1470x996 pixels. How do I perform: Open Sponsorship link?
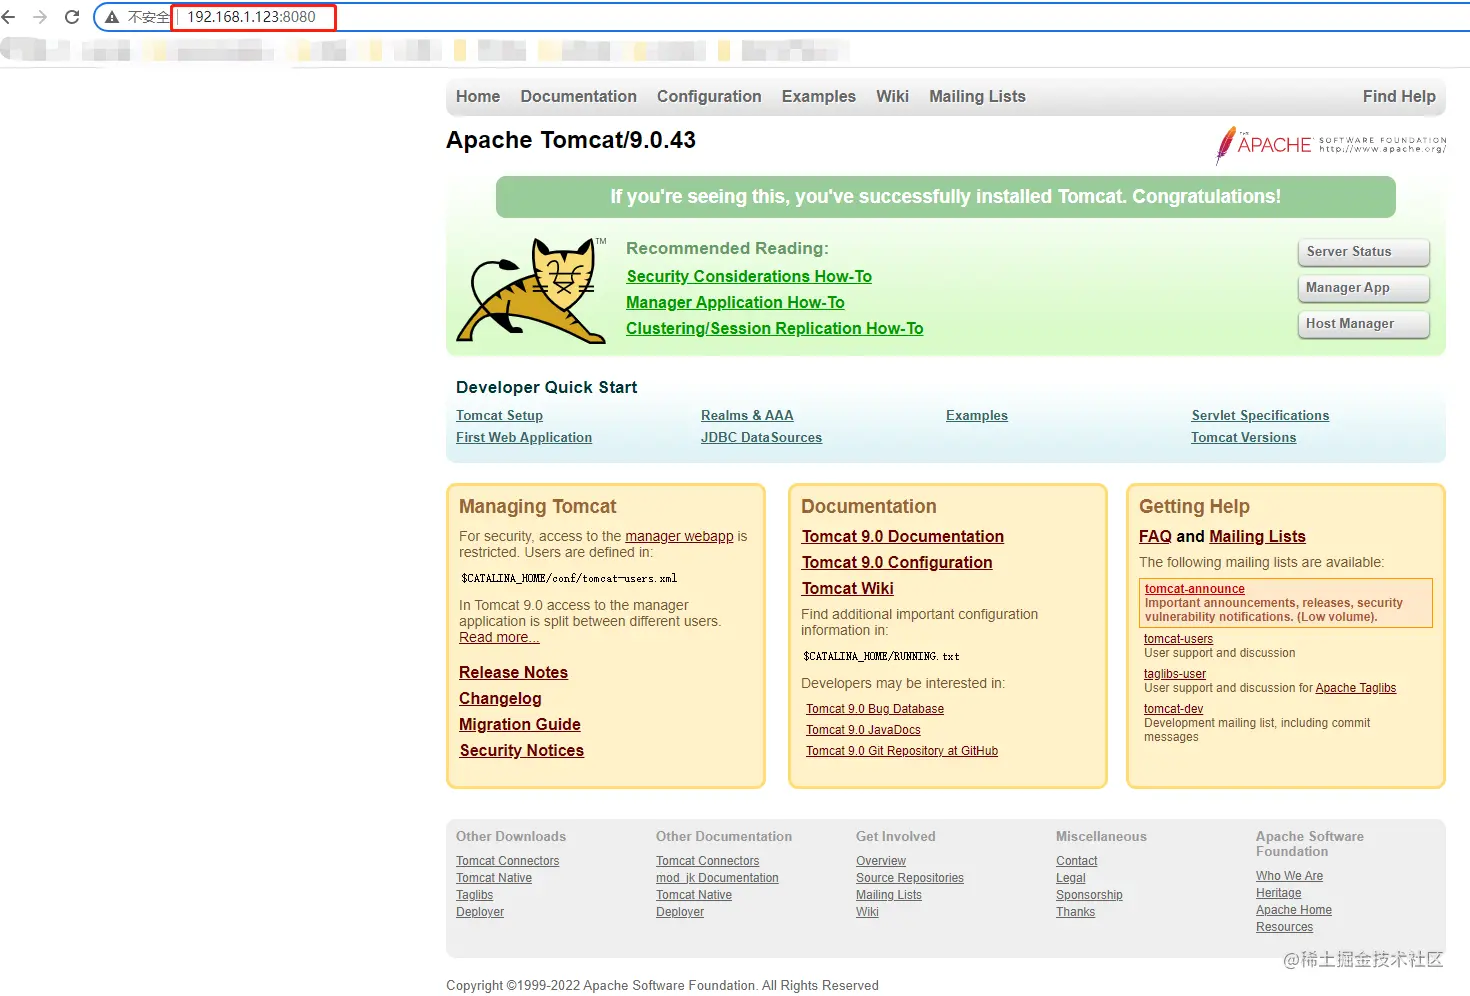click(1089, 895)
